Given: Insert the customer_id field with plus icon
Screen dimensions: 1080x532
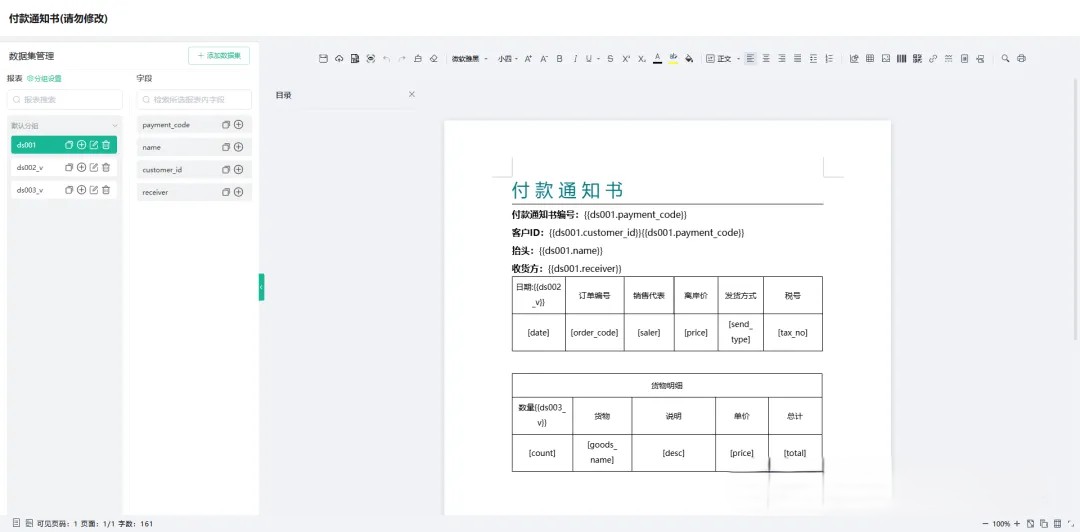Looking at the screenshot, I should coord(239,170).
